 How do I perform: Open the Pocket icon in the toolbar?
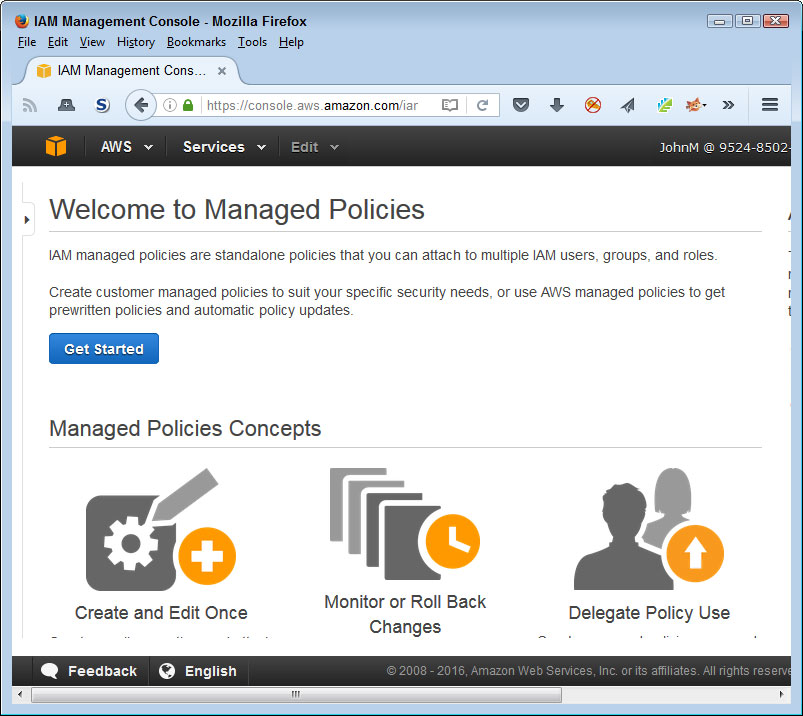521,105
